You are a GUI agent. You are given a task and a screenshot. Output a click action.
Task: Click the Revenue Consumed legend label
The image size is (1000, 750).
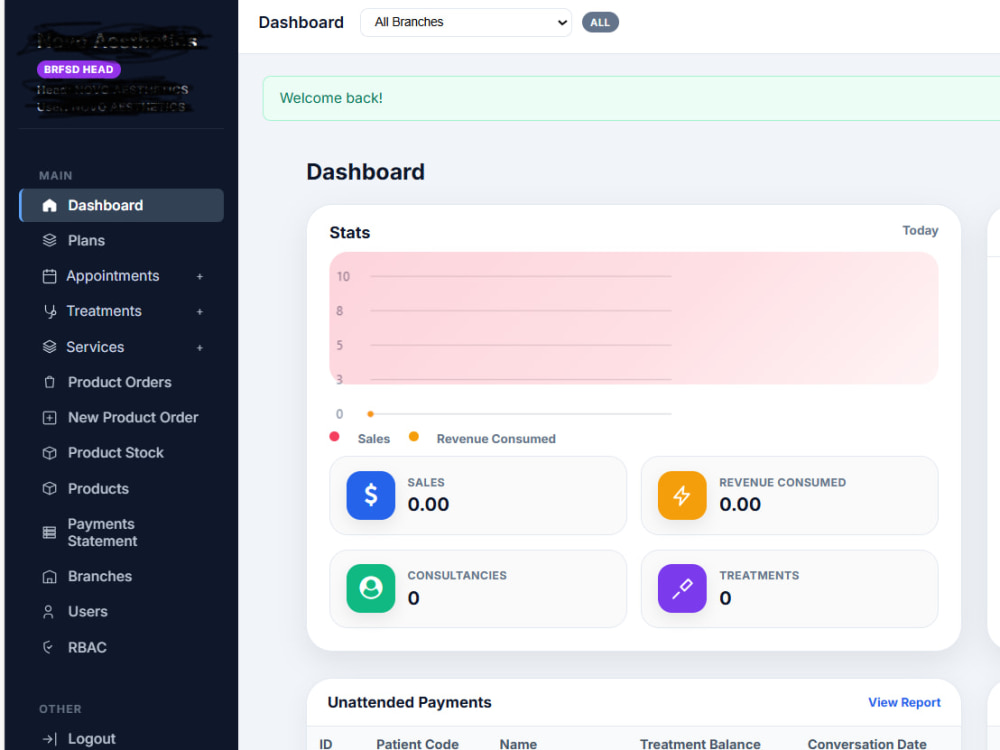pos(496,439)
